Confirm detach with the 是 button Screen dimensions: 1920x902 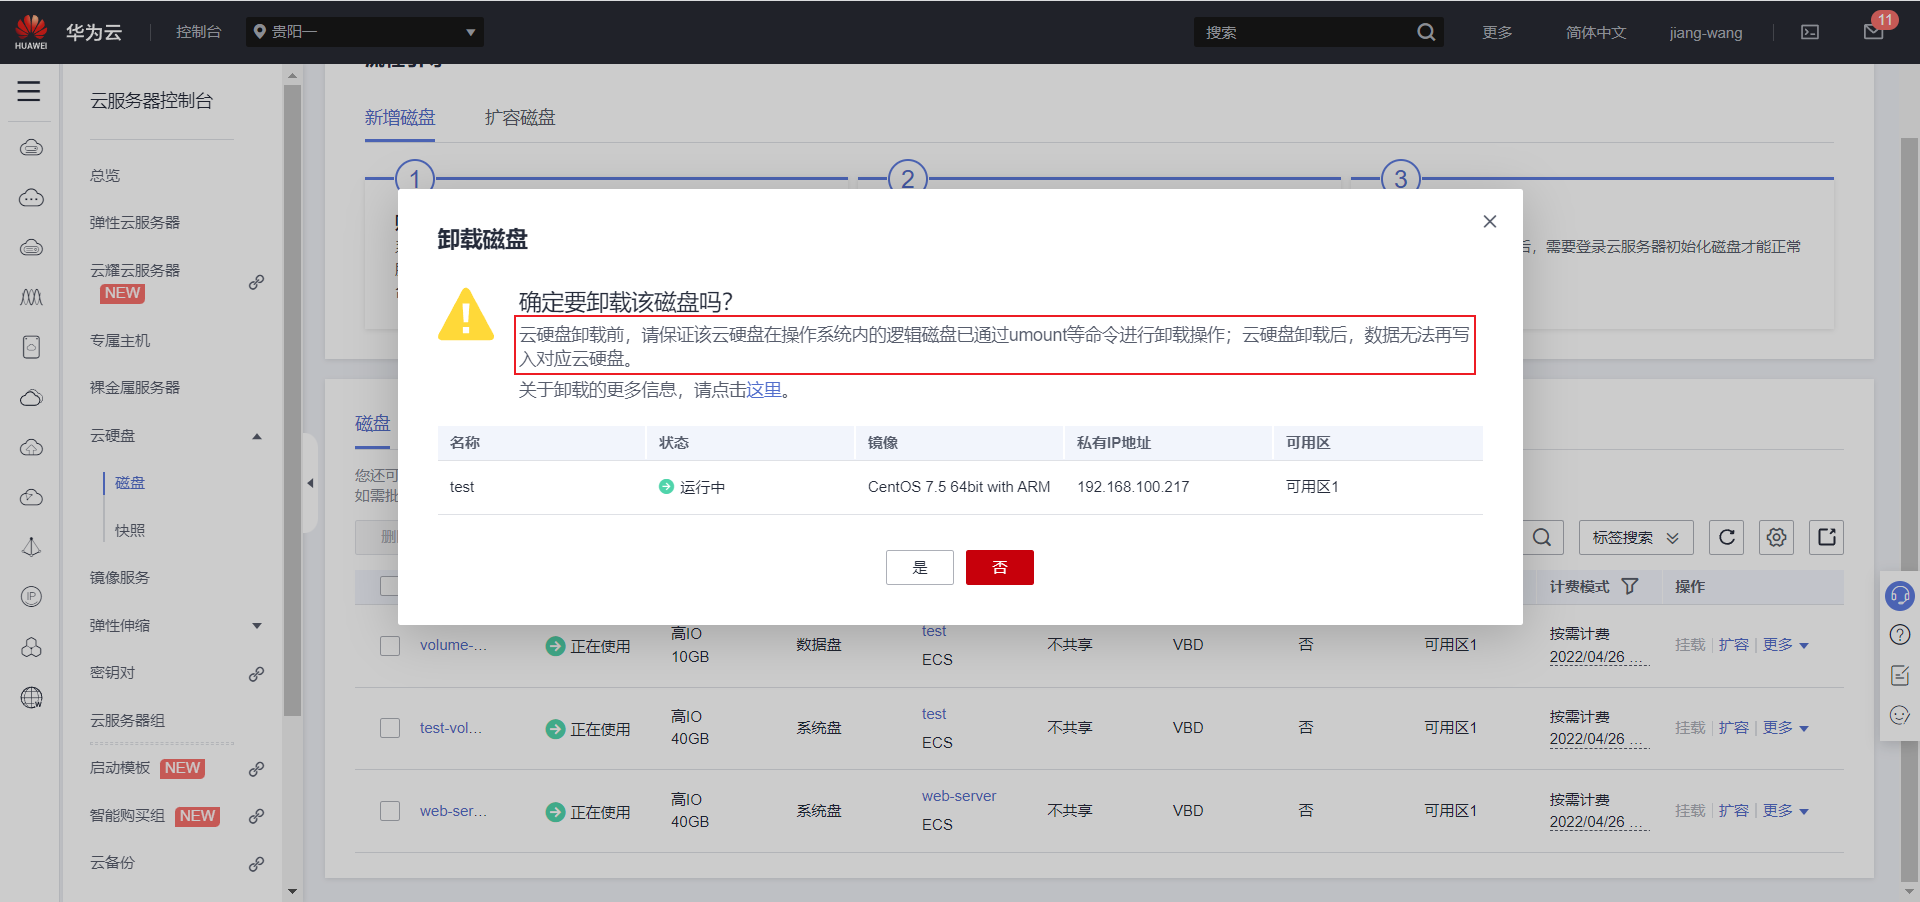point(920,568)
